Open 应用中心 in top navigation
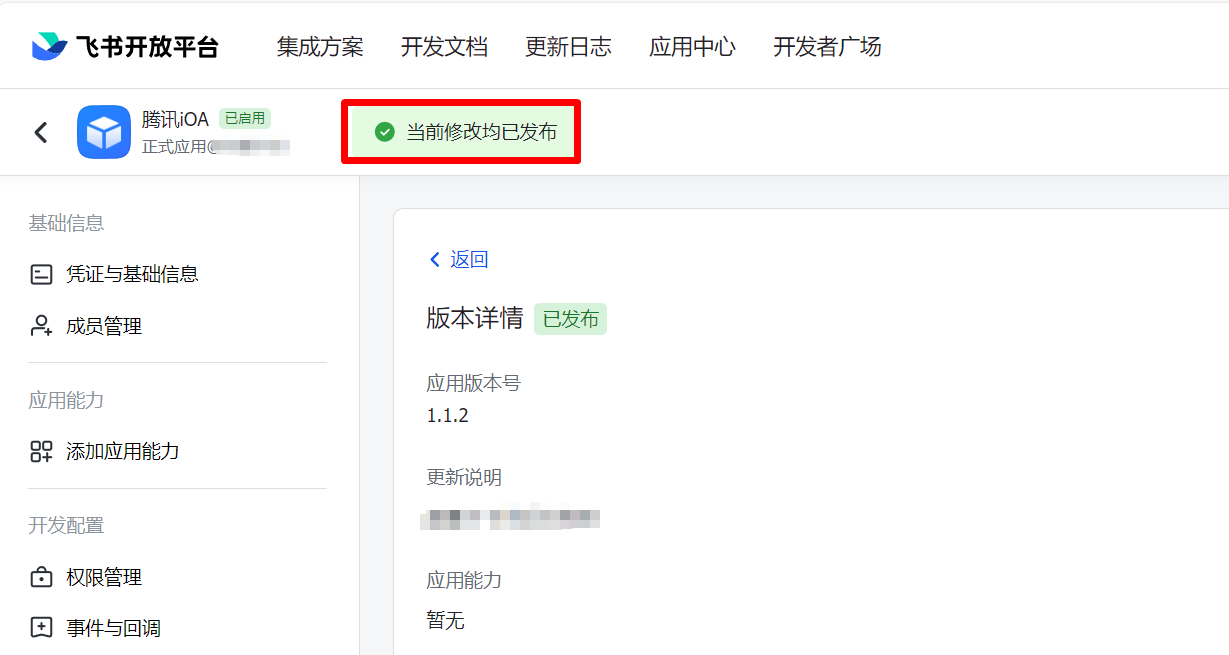Viewport: 1229px width, 655px height. 692,47
